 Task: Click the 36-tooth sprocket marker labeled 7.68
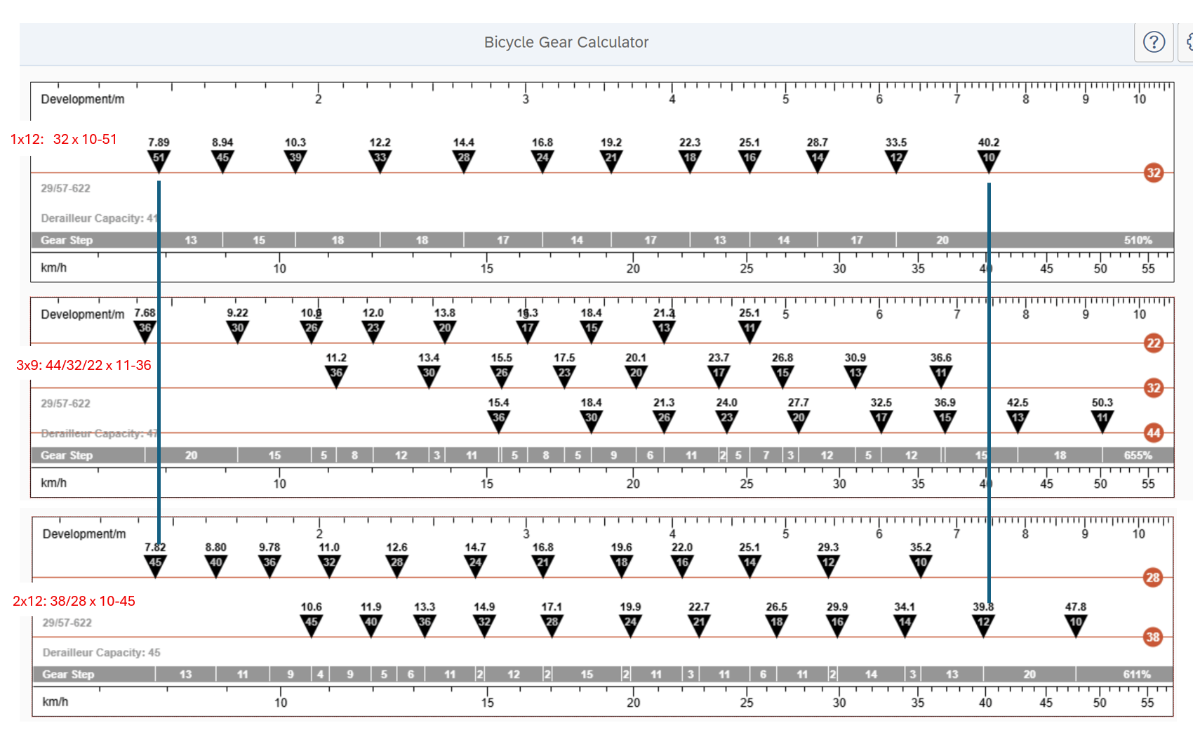pos(145,330)
